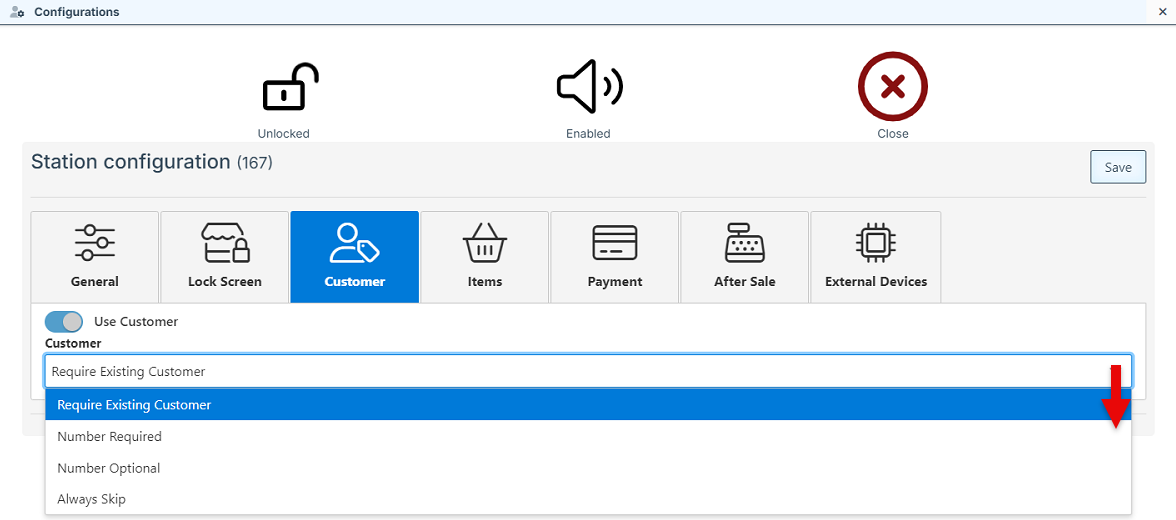Switch to the Lock Screen tab
Image resolution: width=1176 pixels, height=520 pixels.
[225, 256]
